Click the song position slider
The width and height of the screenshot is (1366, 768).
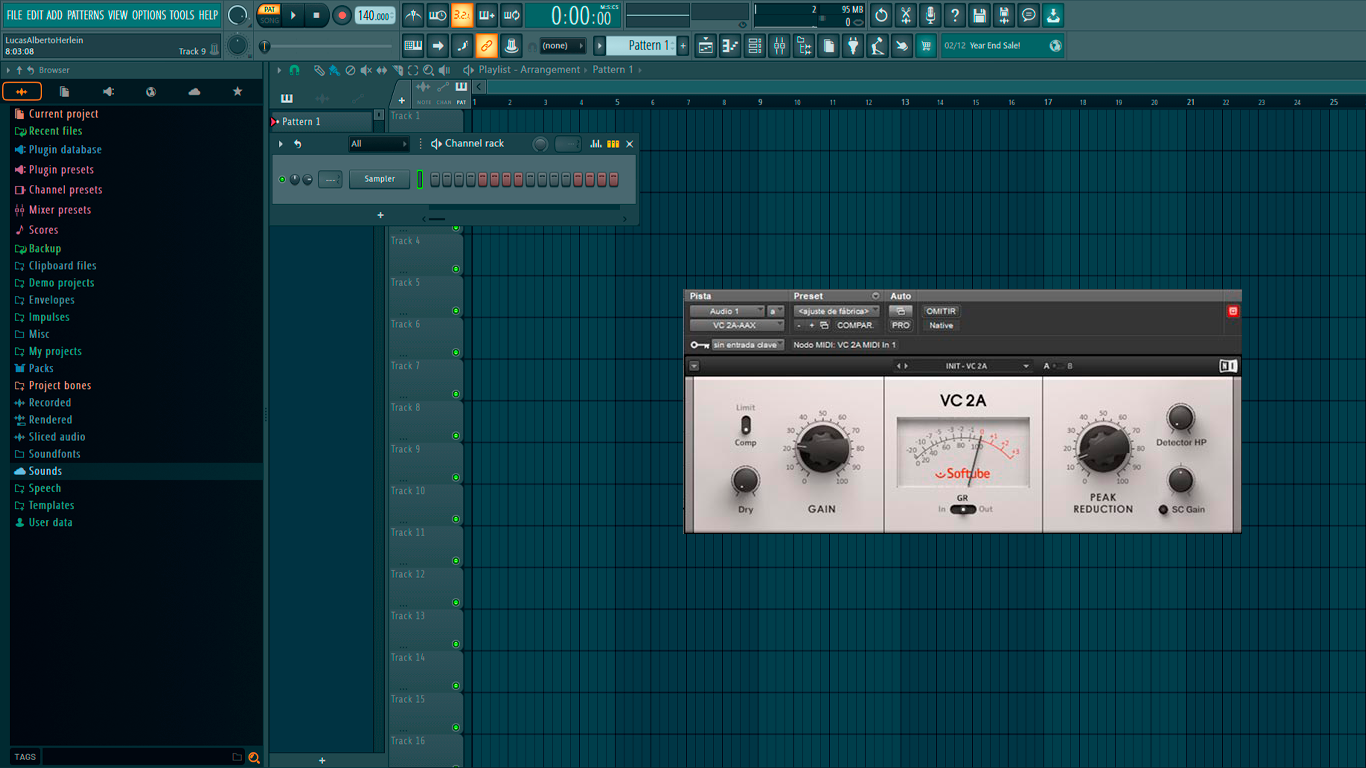pyautogui.click(x=327, y=46)
